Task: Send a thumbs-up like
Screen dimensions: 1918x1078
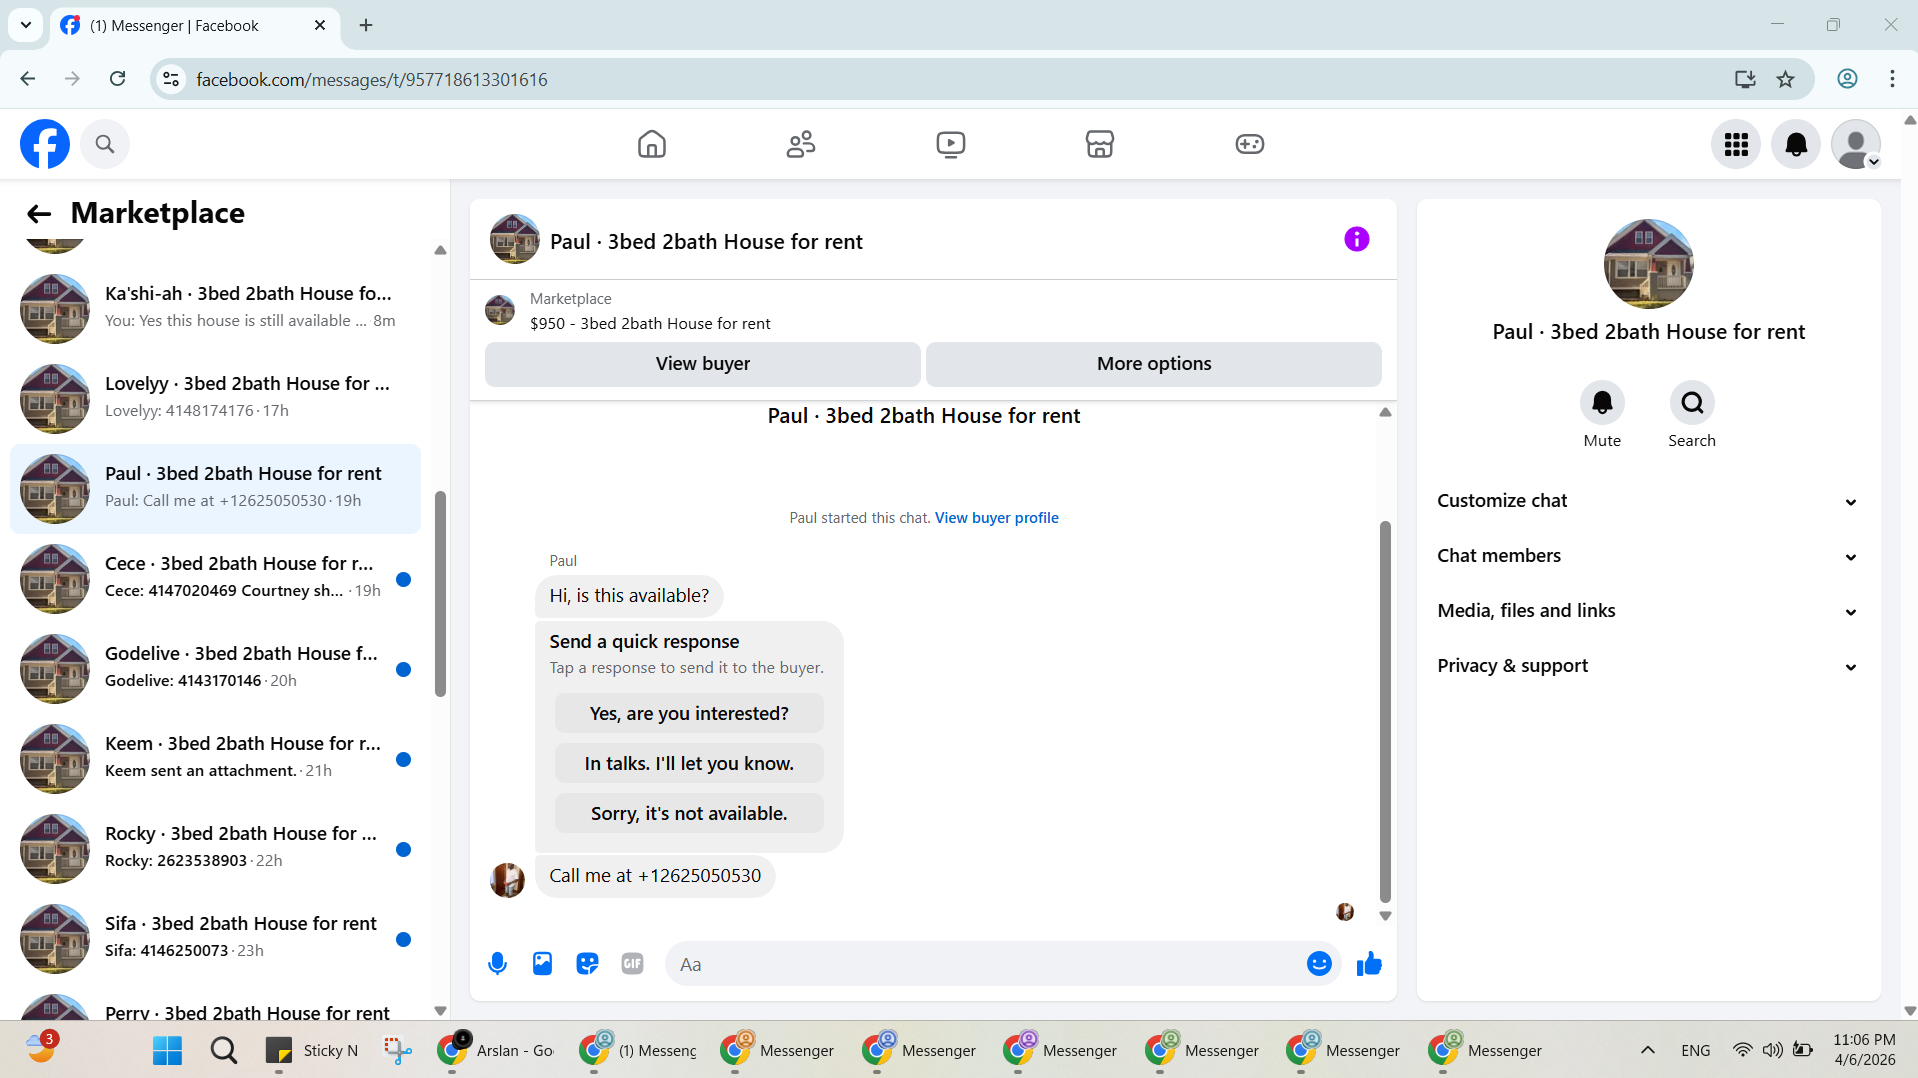Action: pos(1369,964)
